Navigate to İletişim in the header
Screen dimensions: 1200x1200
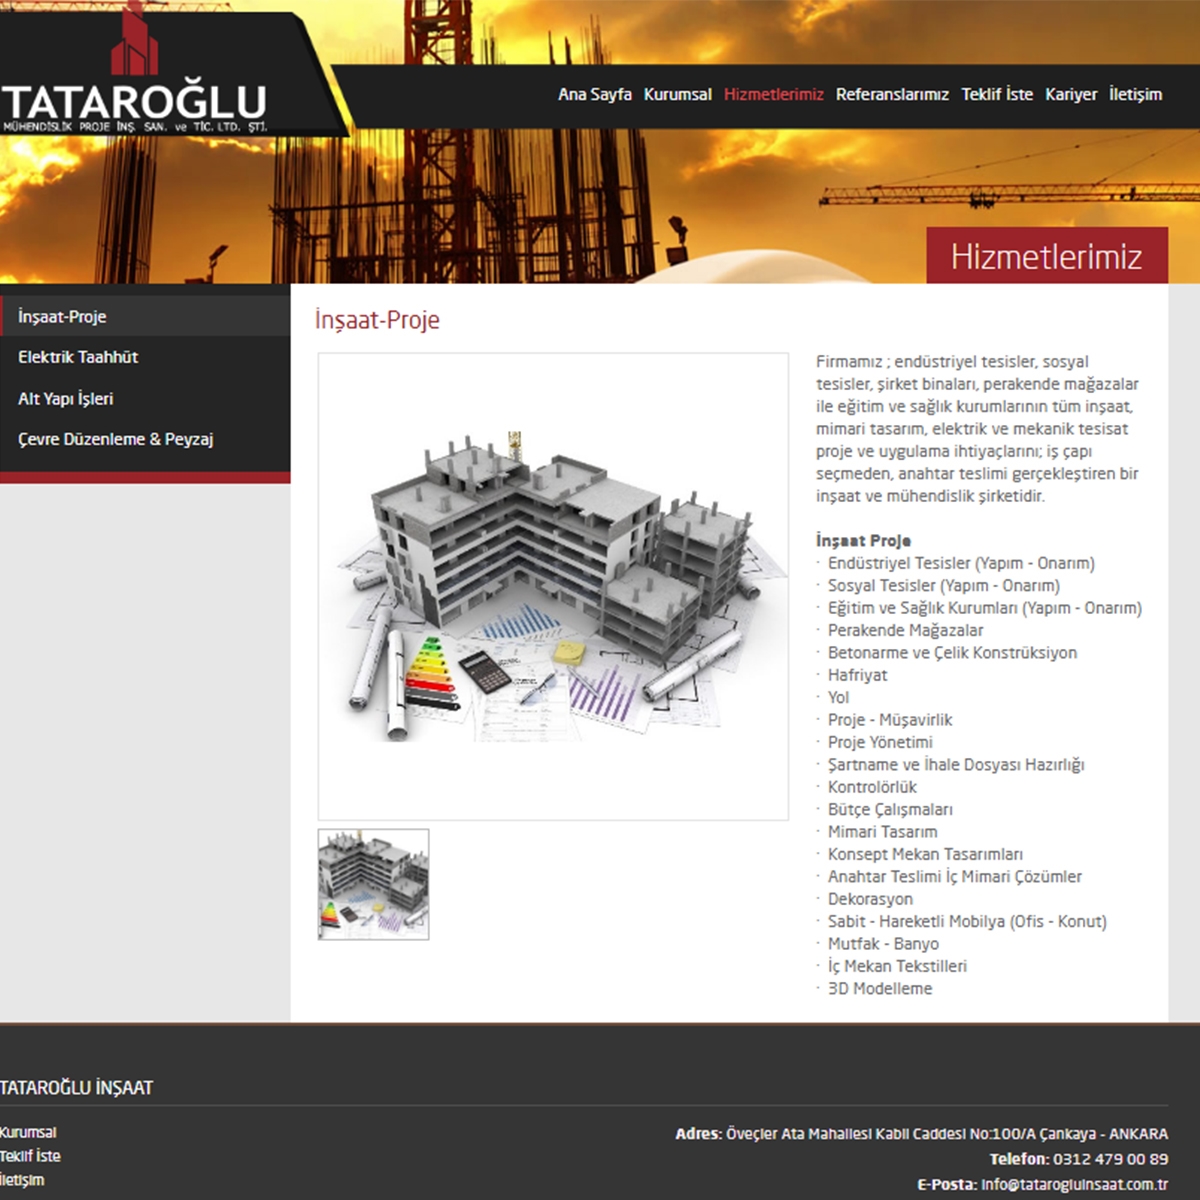coord(1135,94)
